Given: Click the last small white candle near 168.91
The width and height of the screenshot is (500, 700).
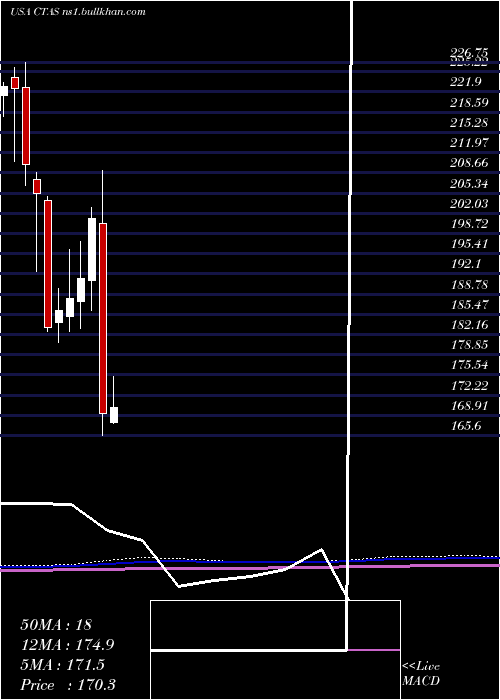Looking at the screenshot, I should coord(114,415).
